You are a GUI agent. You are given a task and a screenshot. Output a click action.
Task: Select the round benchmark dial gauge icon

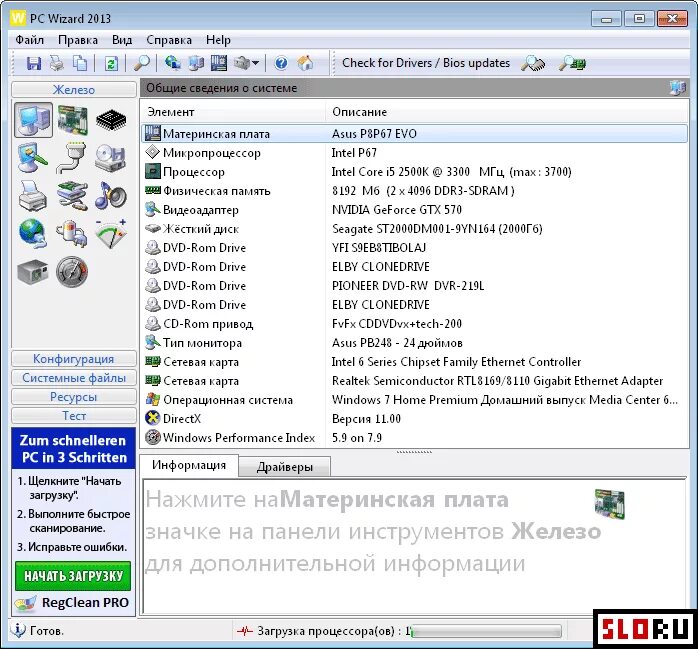point(72,272)
